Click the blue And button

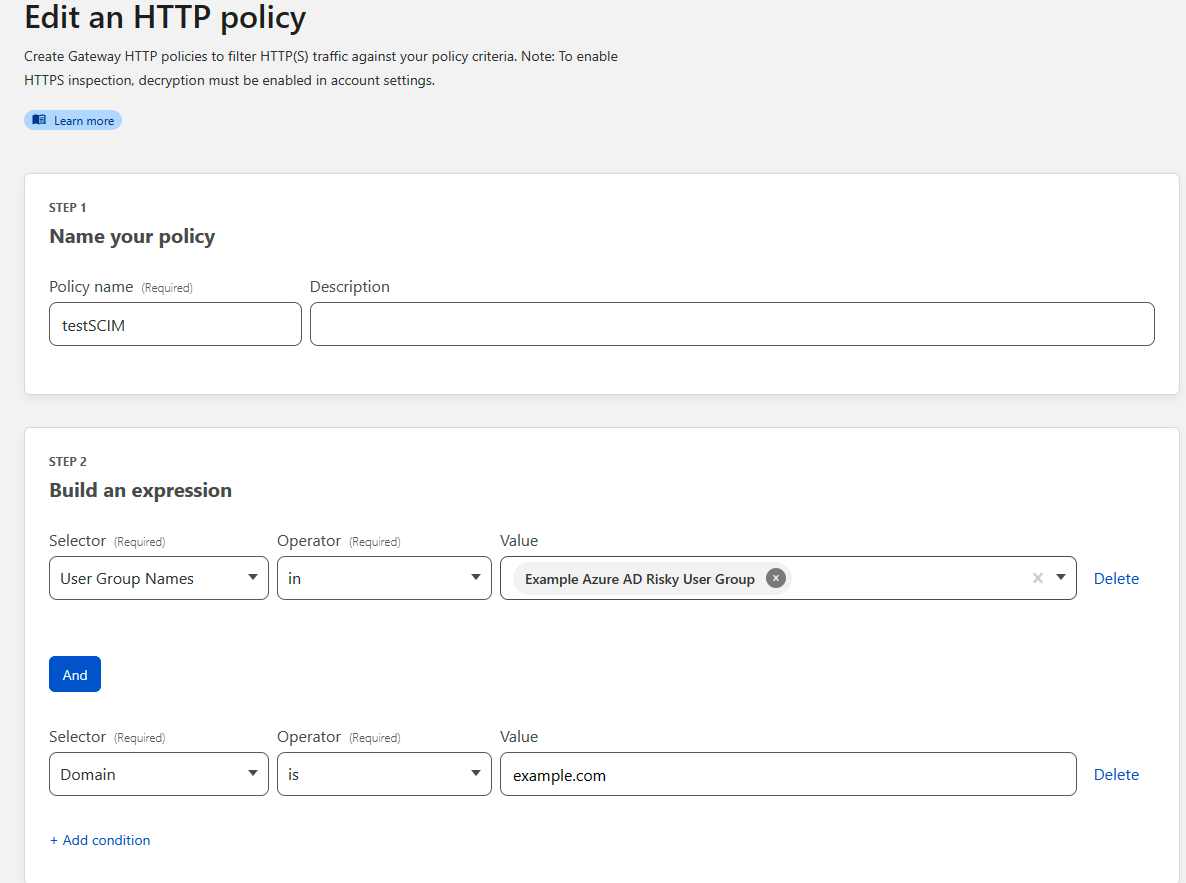(75, 674)
